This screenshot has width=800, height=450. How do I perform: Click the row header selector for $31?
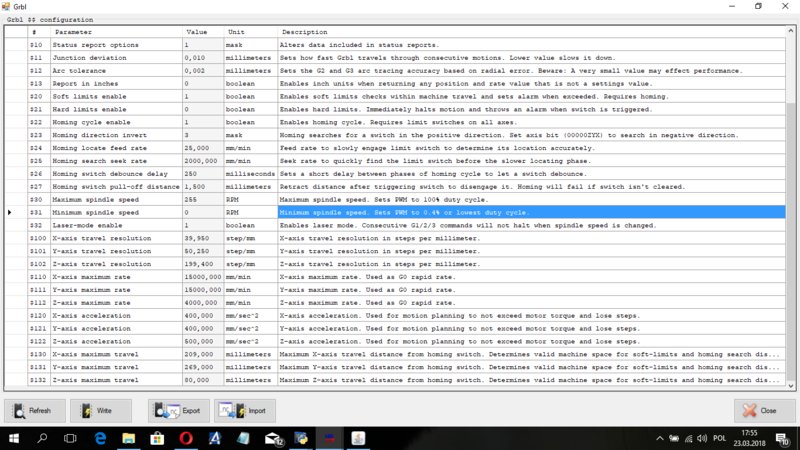(16, 212)
